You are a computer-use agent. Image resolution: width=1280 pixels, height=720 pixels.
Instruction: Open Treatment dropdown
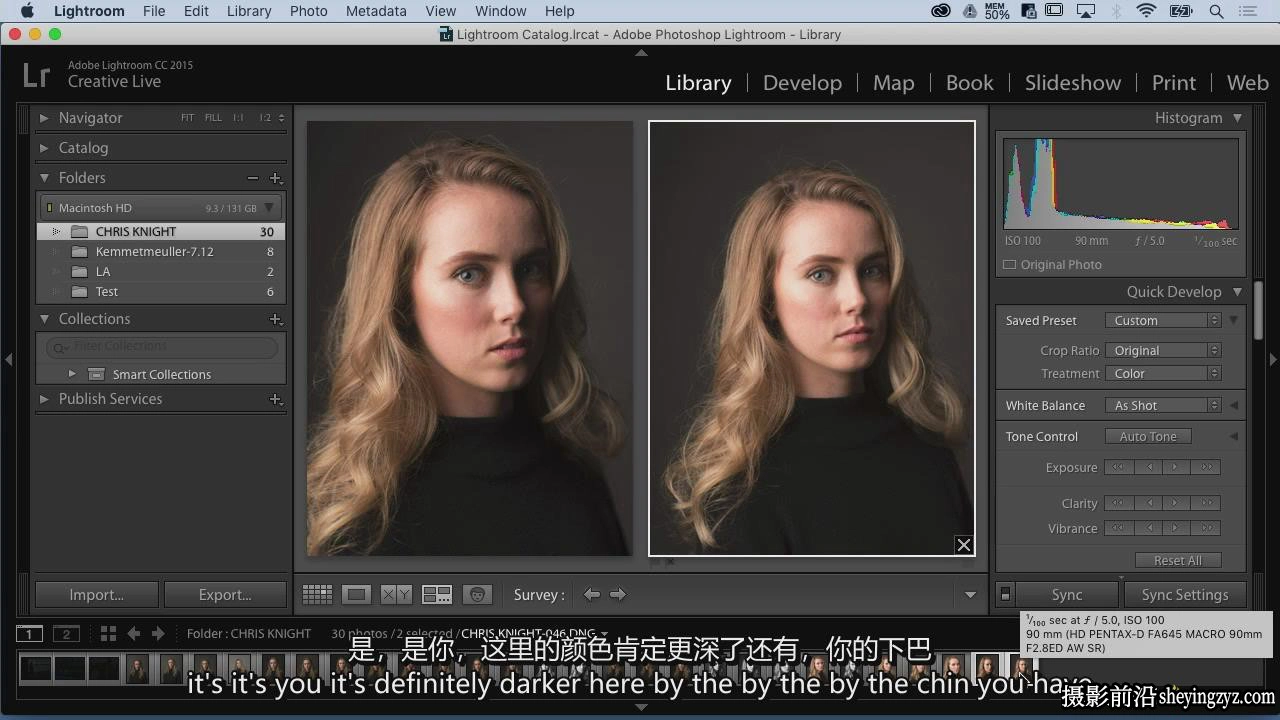coord(1163,374)
